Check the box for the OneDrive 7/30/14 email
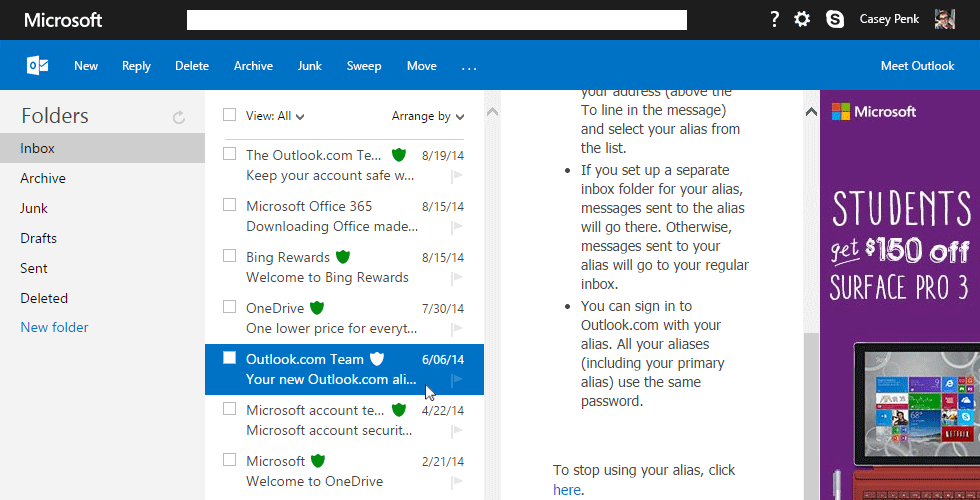980x500 pixels. click(229, 306)
